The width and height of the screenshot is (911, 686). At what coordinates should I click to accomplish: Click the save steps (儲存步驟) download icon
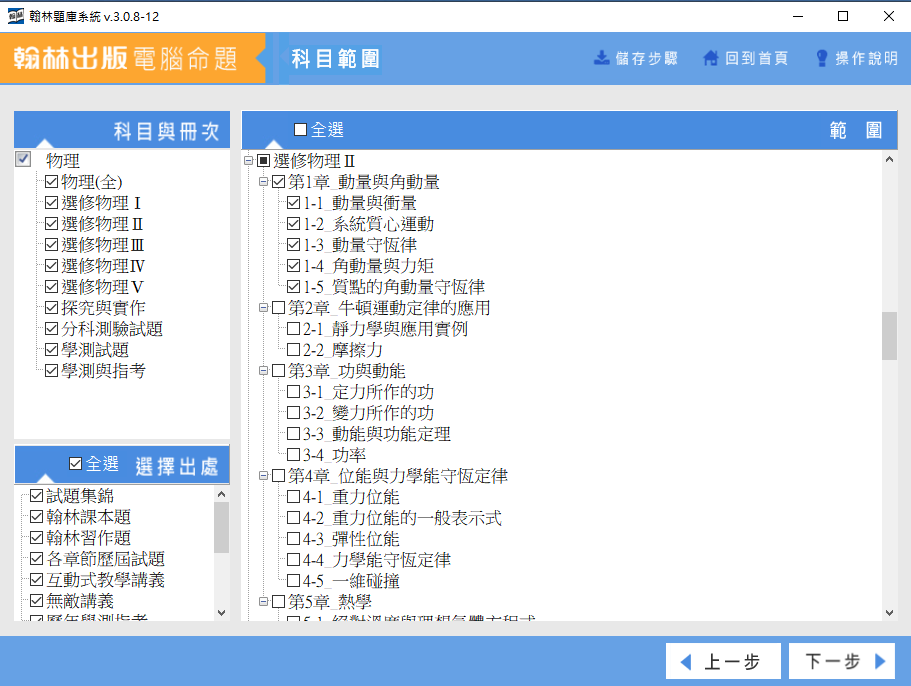click(601, 58)
